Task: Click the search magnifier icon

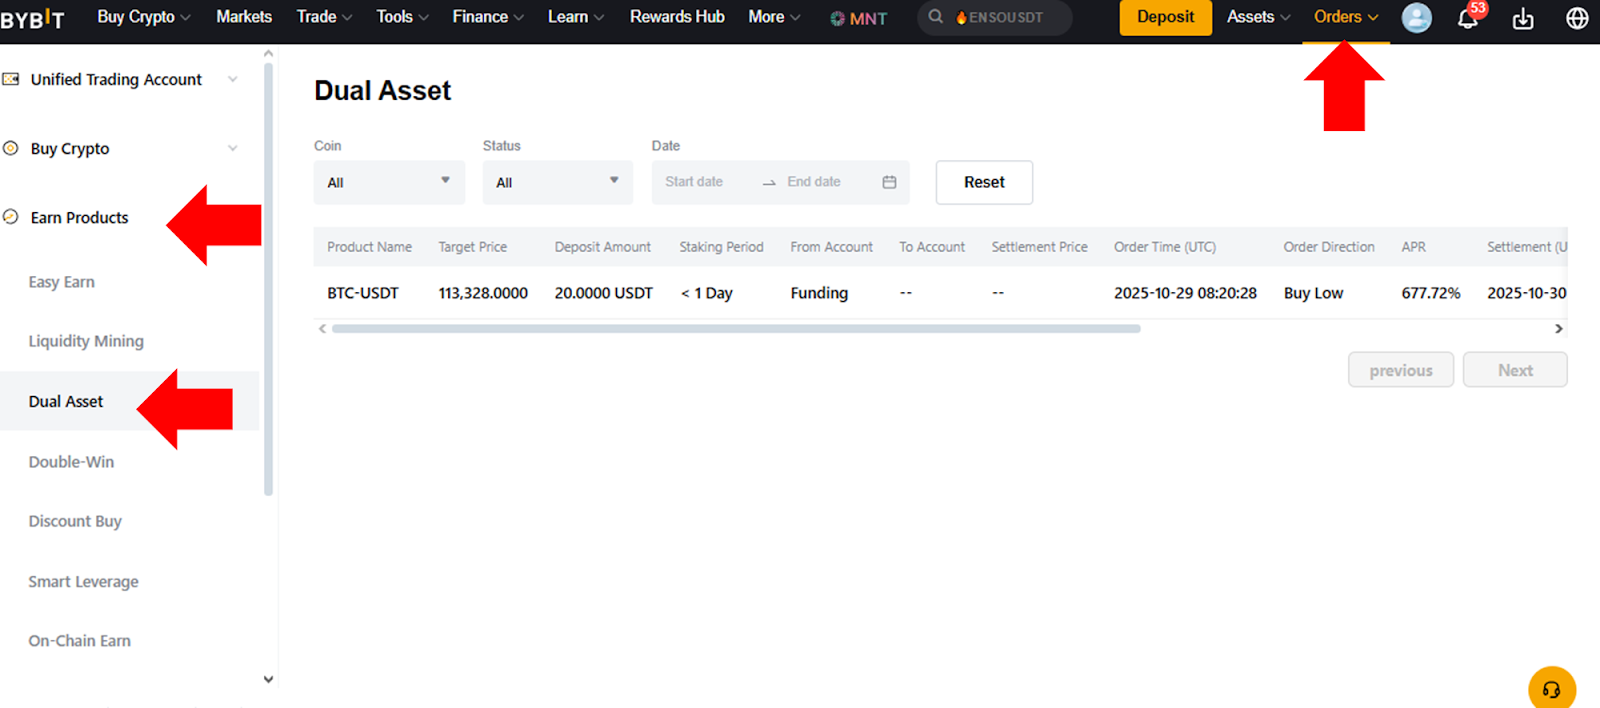Action: [935, 17]
